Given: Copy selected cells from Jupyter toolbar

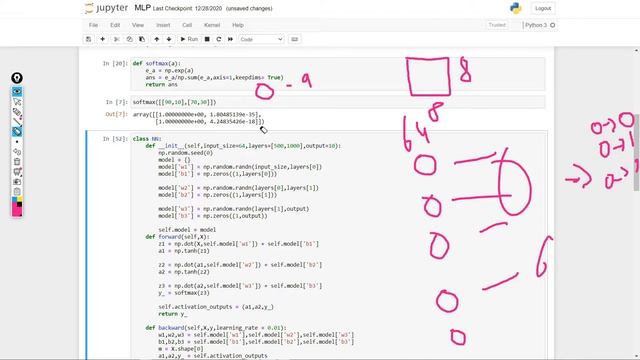Looking at the screenshot, I should coord(129,39).
